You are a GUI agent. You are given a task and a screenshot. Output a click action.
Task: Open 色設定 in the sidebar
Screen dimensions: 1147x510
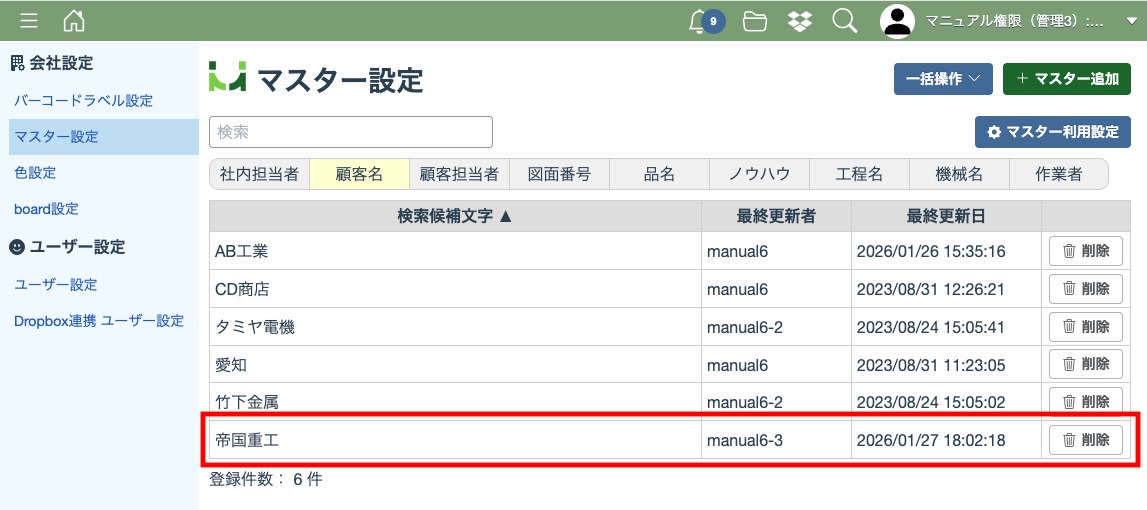(x=35, y=173)
